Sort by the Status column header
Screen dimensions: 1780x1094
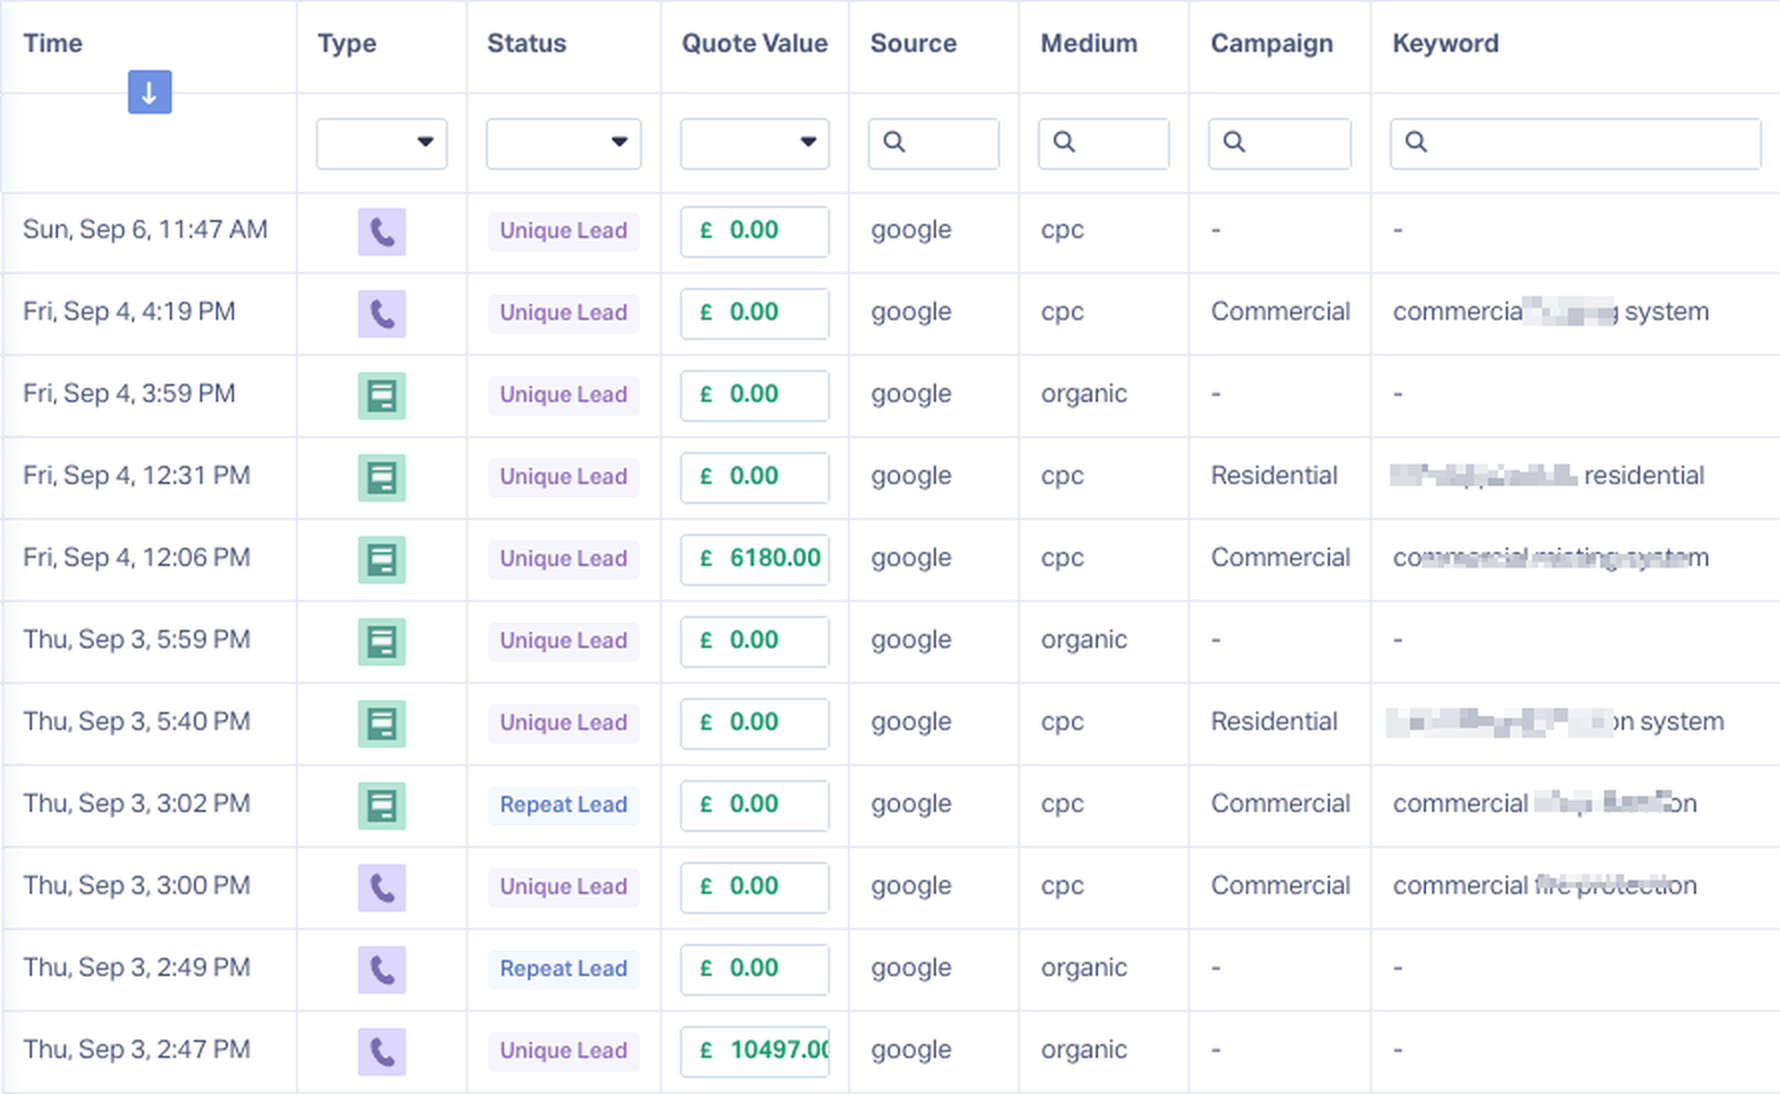pos(527,43)
